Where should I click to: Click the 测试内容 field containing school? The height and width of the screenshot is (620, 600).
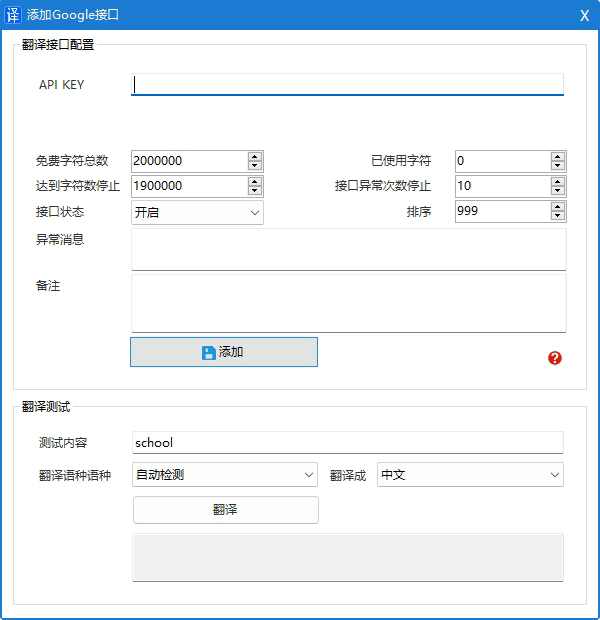pyautogui.click(x=347, y=443)
